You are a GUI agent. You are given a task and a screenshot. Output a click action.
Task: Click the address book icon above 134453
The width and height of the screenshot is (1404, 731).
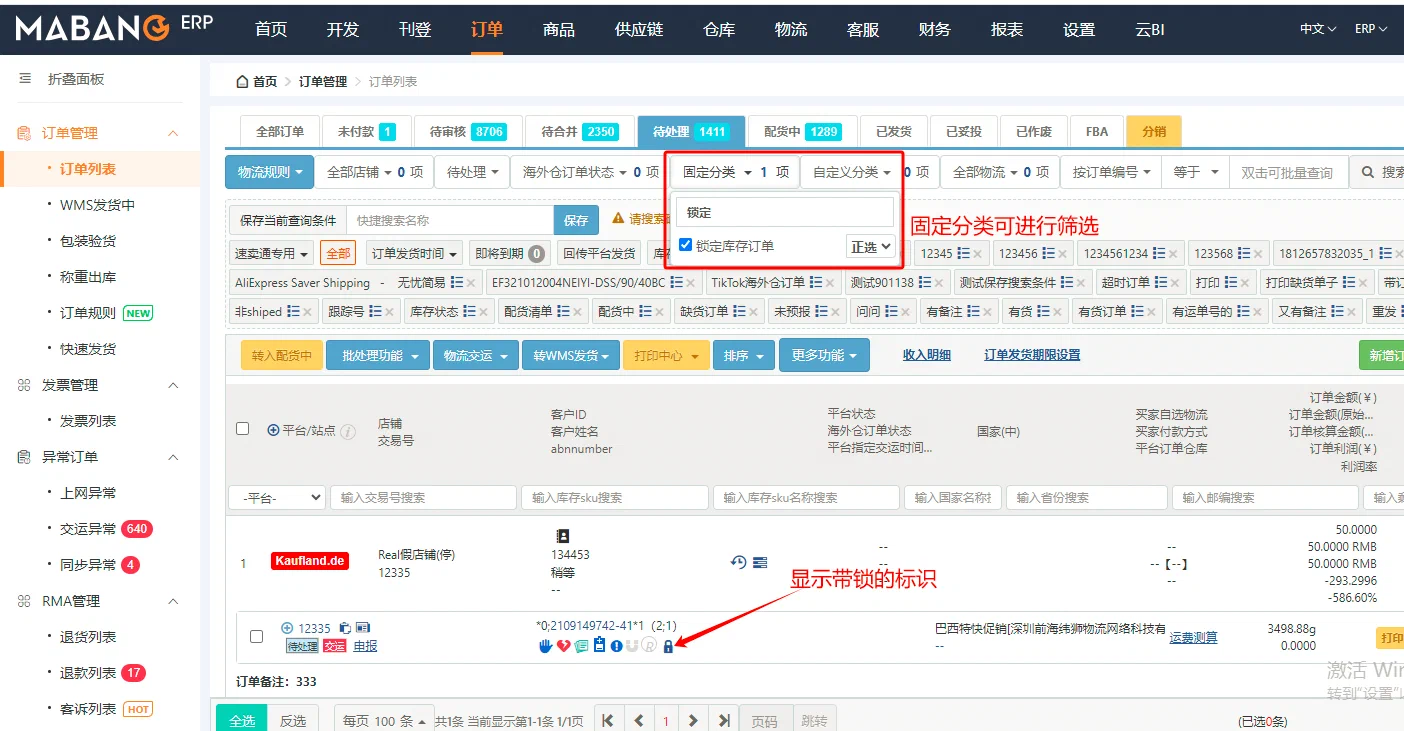pos(562,536)
